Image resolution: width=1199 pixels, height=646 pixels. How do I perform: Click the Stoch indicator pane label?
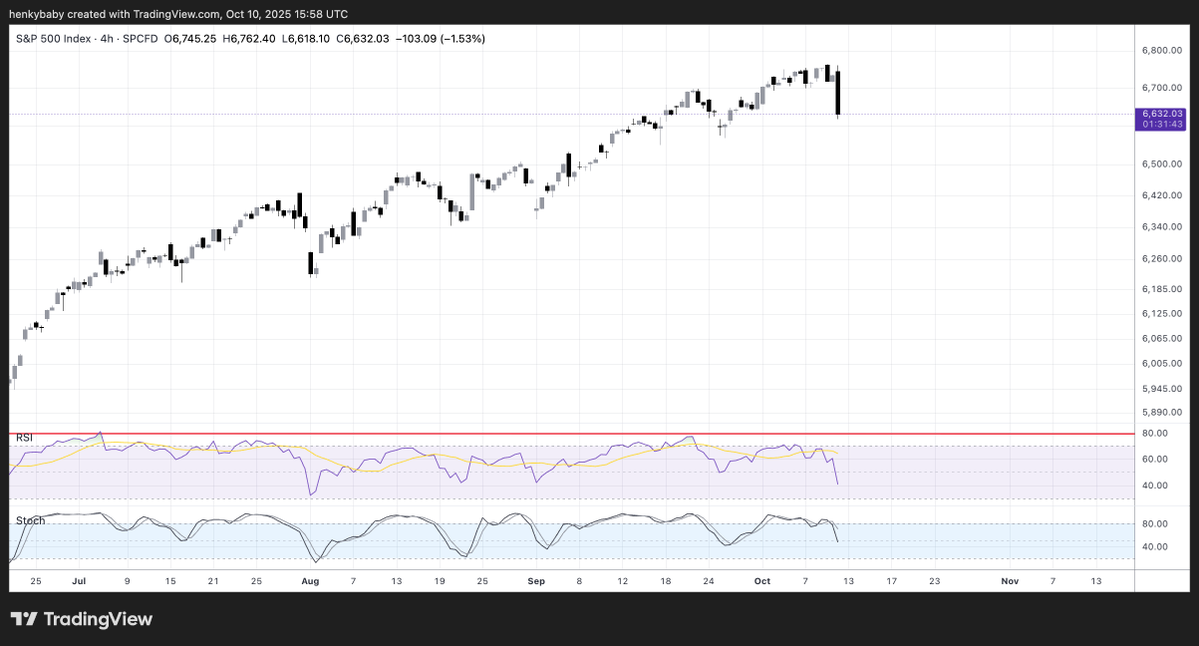tap(29, 521)
